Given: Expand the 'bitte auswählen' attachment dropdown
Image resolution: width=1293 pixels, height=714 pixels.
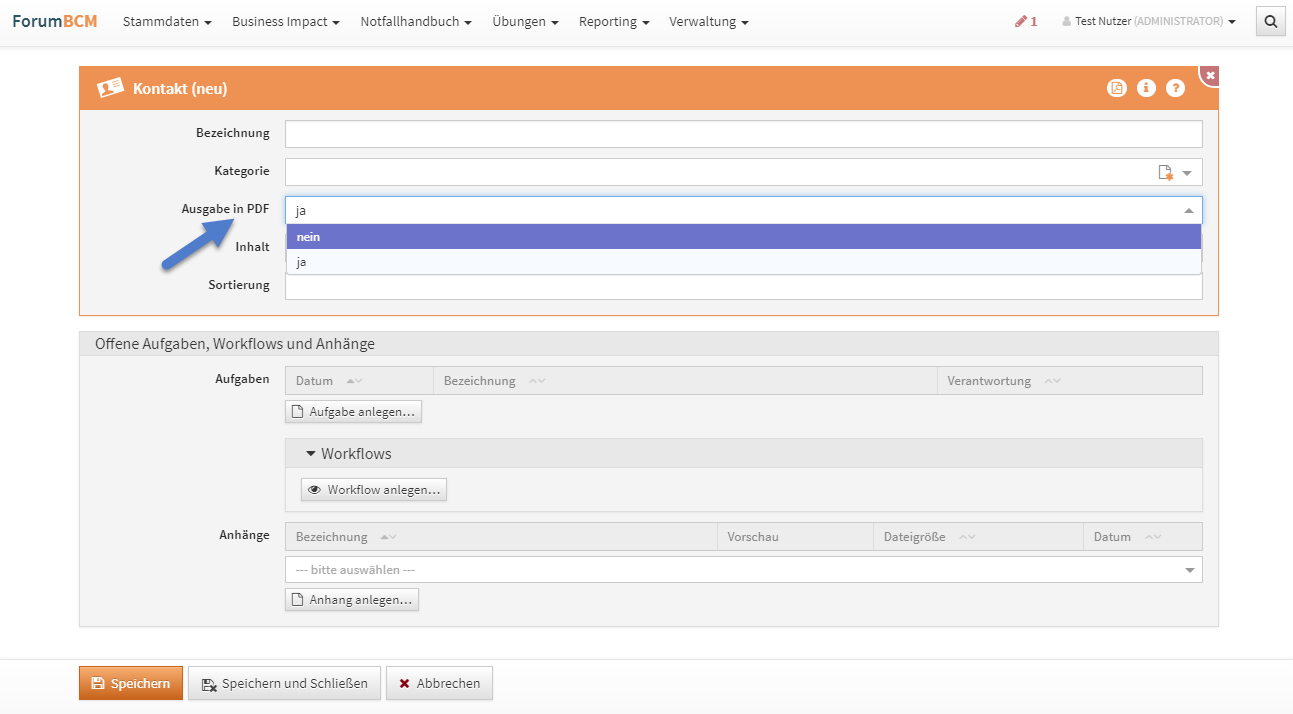Looking at the screenshot, I should pyautogui.click(x=1189, y=570).
